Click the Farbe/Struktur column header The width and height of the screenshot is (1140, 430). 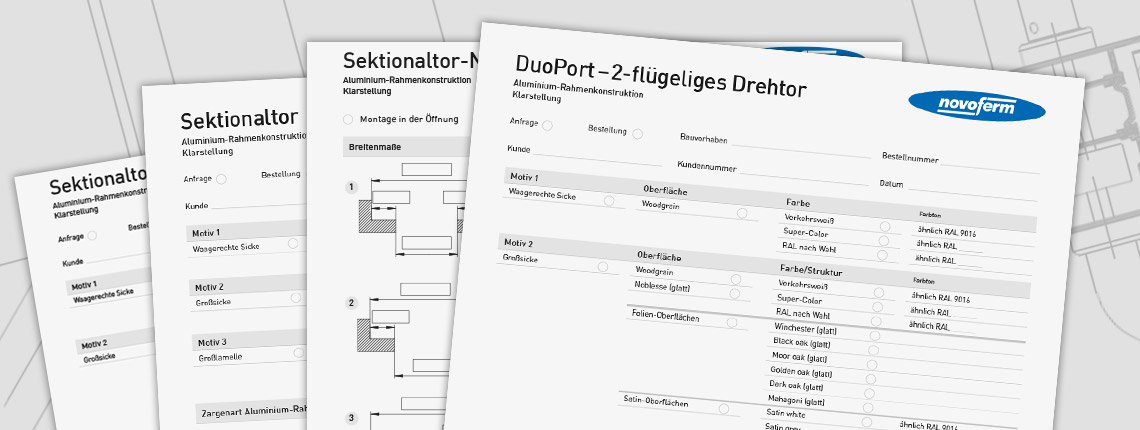[x=810, y=270]
